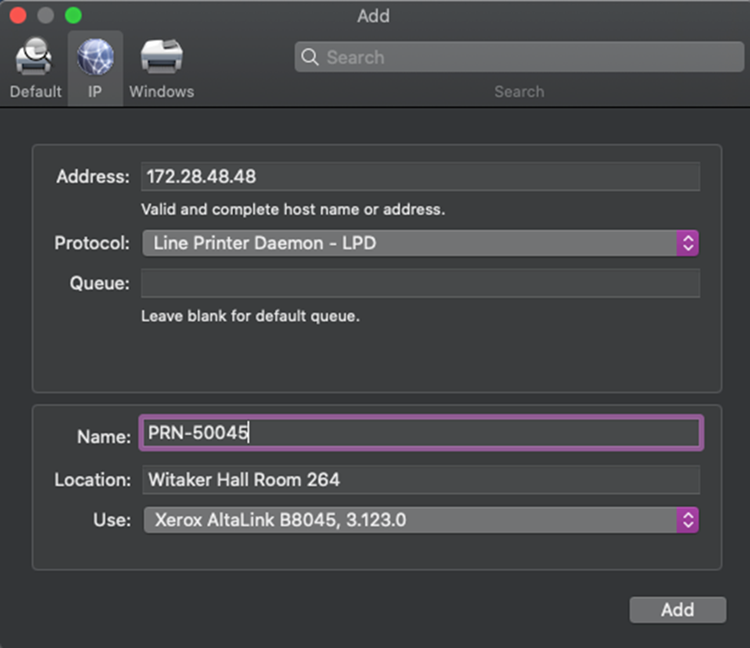750x648 pixels.
Task: Focus the Address field showing 172.28.48.48
Action: click(x=420, y=177)
